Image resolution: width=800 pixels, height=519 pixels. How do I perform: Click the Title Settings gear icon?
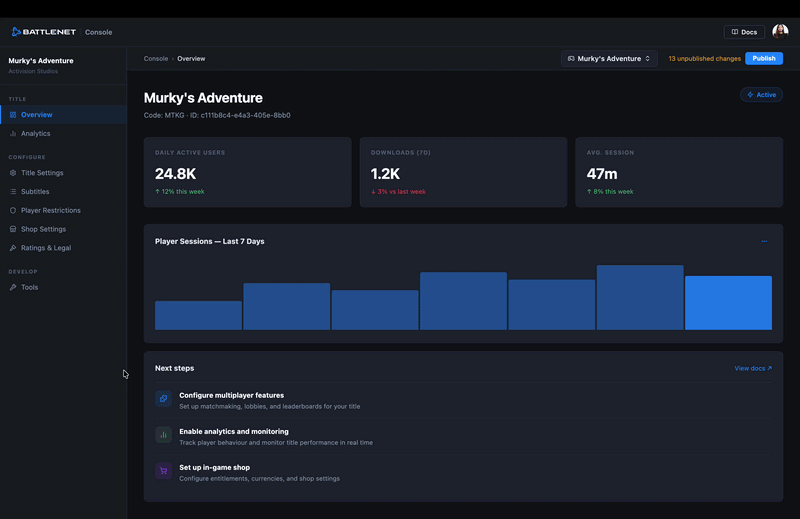(x=13, y=173)
